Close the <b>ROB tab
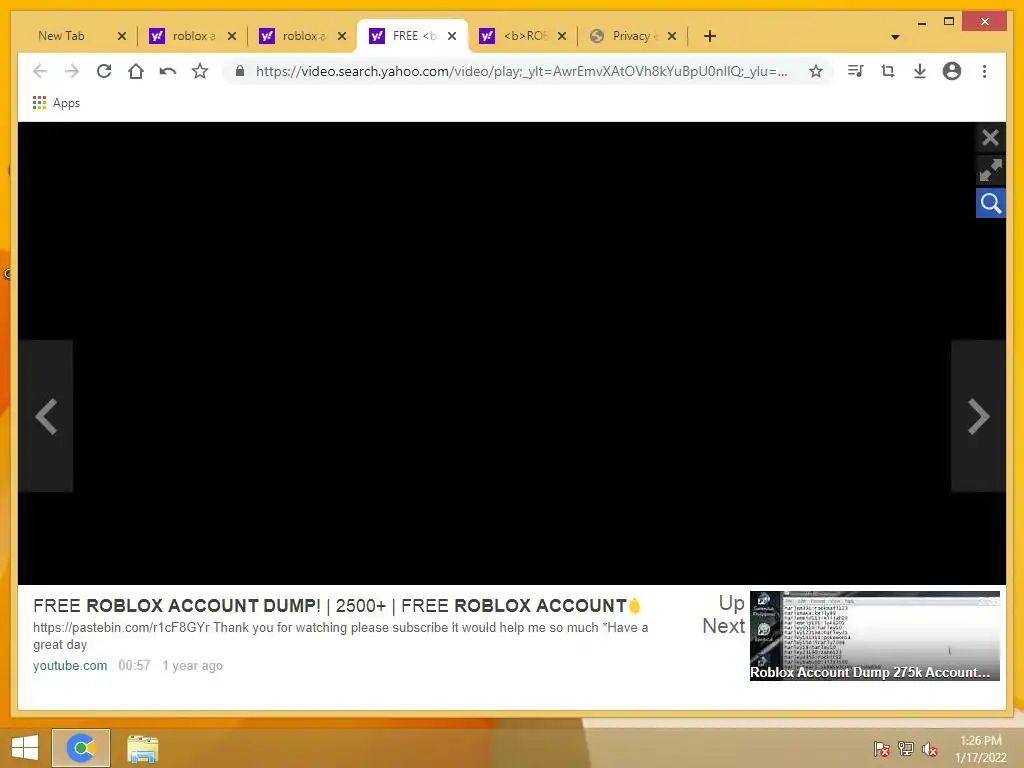This screenshot has height=768, width=1024. coord(562,37)
